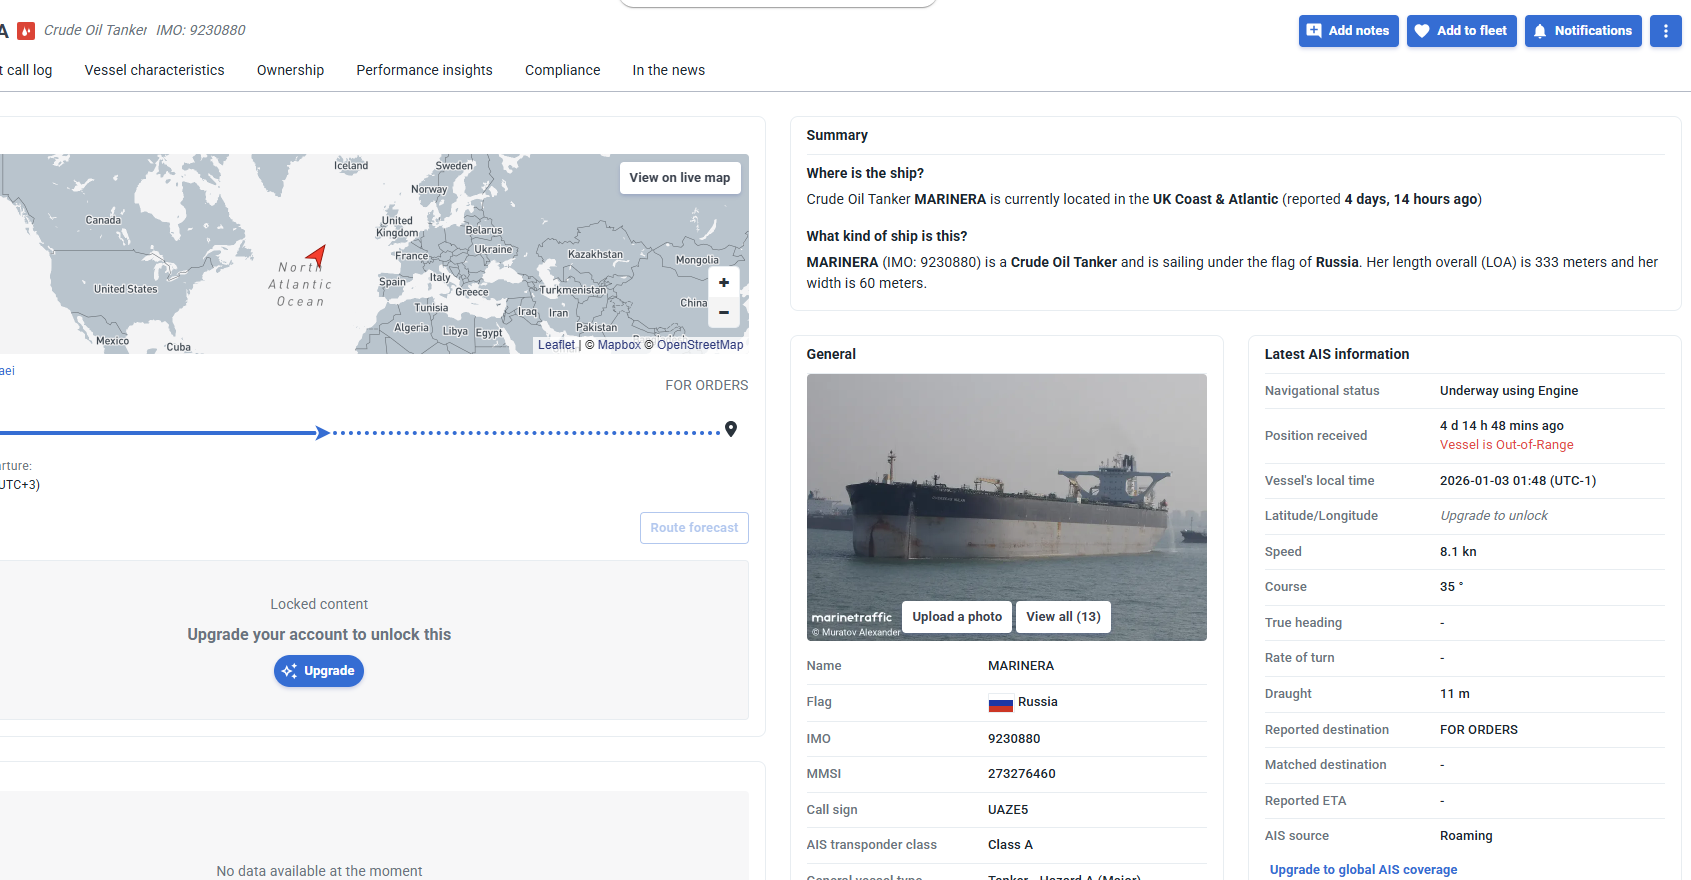
Task: View all 13 vessel photos
Action: point(1062,617)
